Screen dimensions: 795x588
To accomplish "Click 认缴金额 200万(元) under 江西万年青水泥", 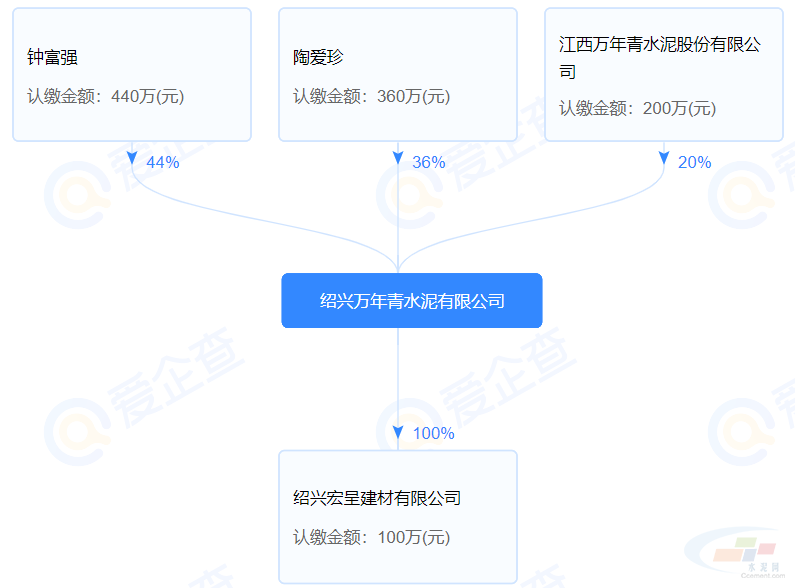I will pos(637,108).
